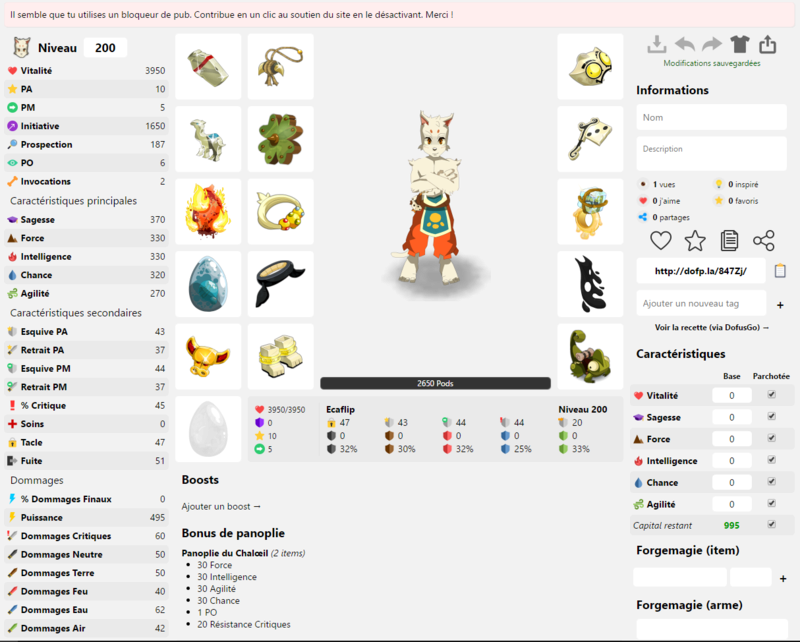
Task: Open the yellow-eyed shield slot
Action: tap(590, 67)
